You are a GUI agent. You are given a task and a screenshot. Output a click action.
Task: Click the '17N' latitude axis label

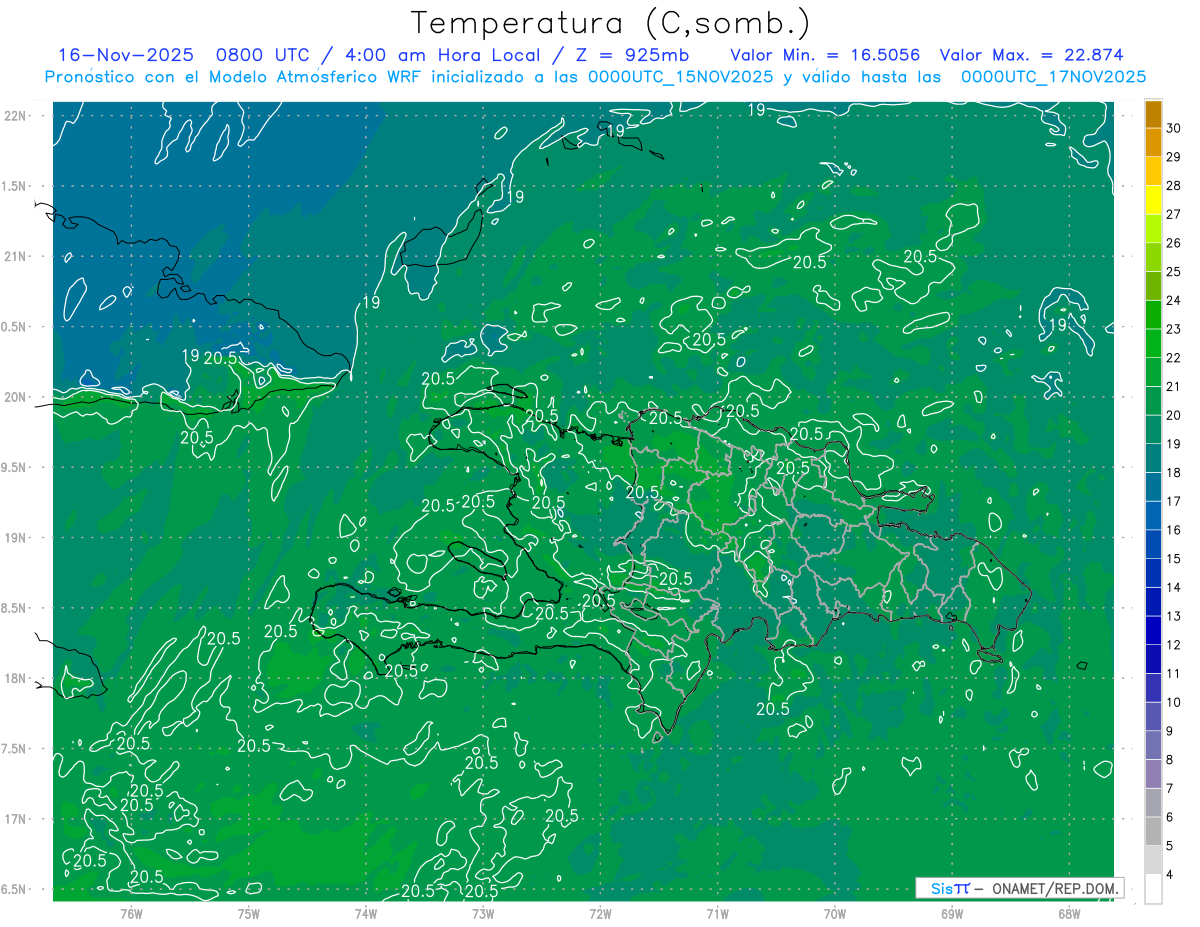(15, 819)
